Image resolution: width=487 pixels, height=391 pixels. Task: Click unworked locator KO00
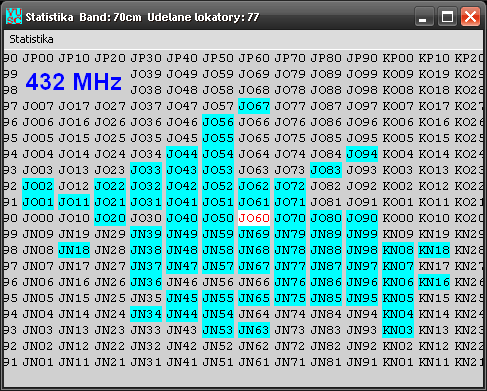[398, 218]
